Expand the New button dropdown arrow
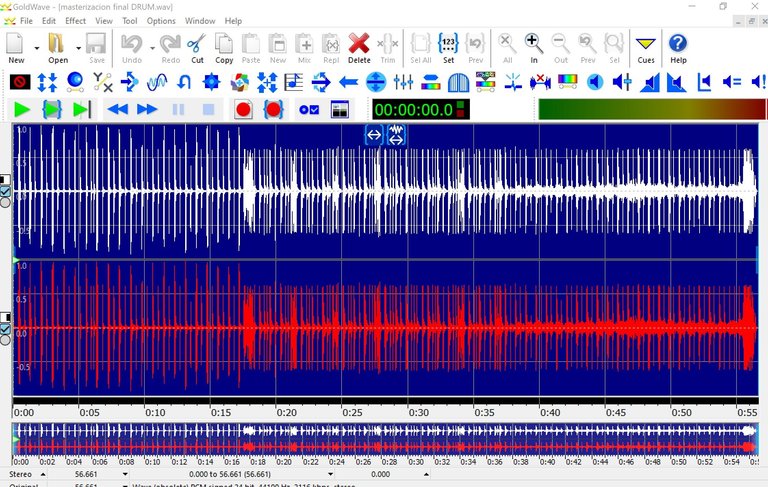This screenshot has width=768, height=487. 37,49
